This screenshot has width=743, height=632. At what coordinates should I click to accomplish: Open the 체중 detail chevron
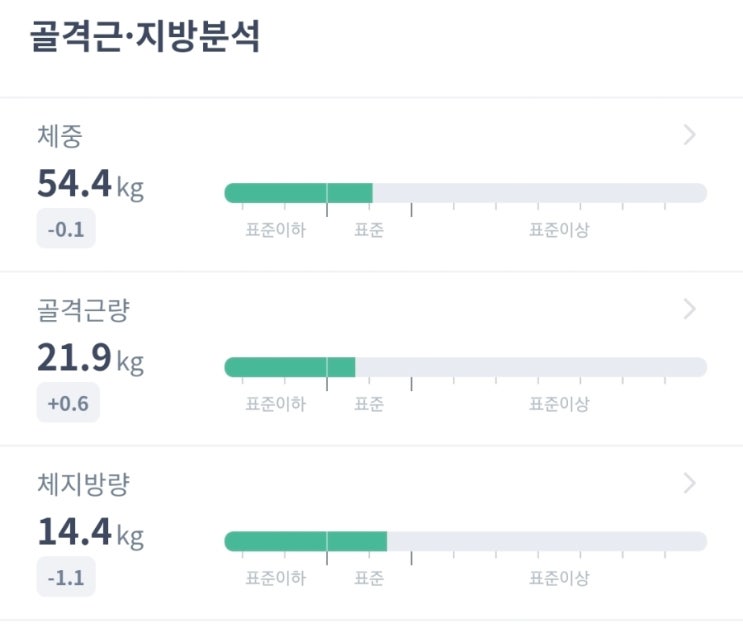(689, 136)
